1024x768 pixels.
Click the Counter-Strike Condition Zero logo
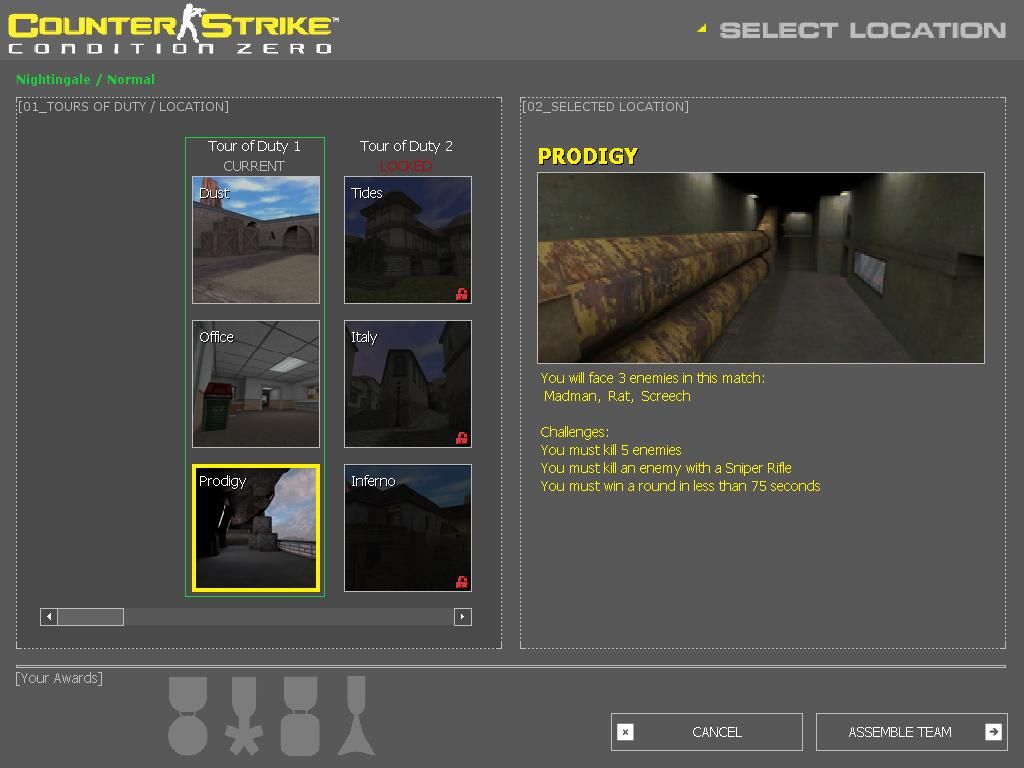pos(172,30)
